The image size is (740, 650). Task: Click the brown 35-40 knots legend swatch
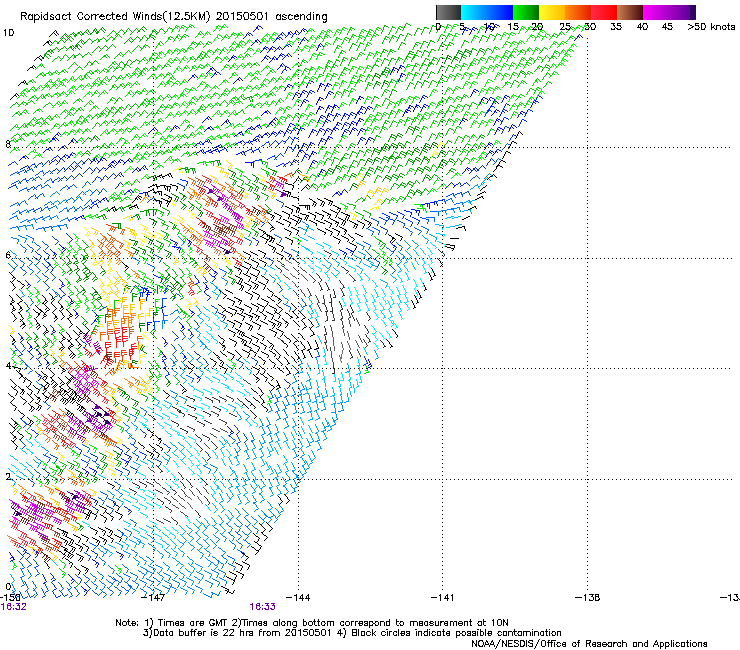tap(630, 12)
